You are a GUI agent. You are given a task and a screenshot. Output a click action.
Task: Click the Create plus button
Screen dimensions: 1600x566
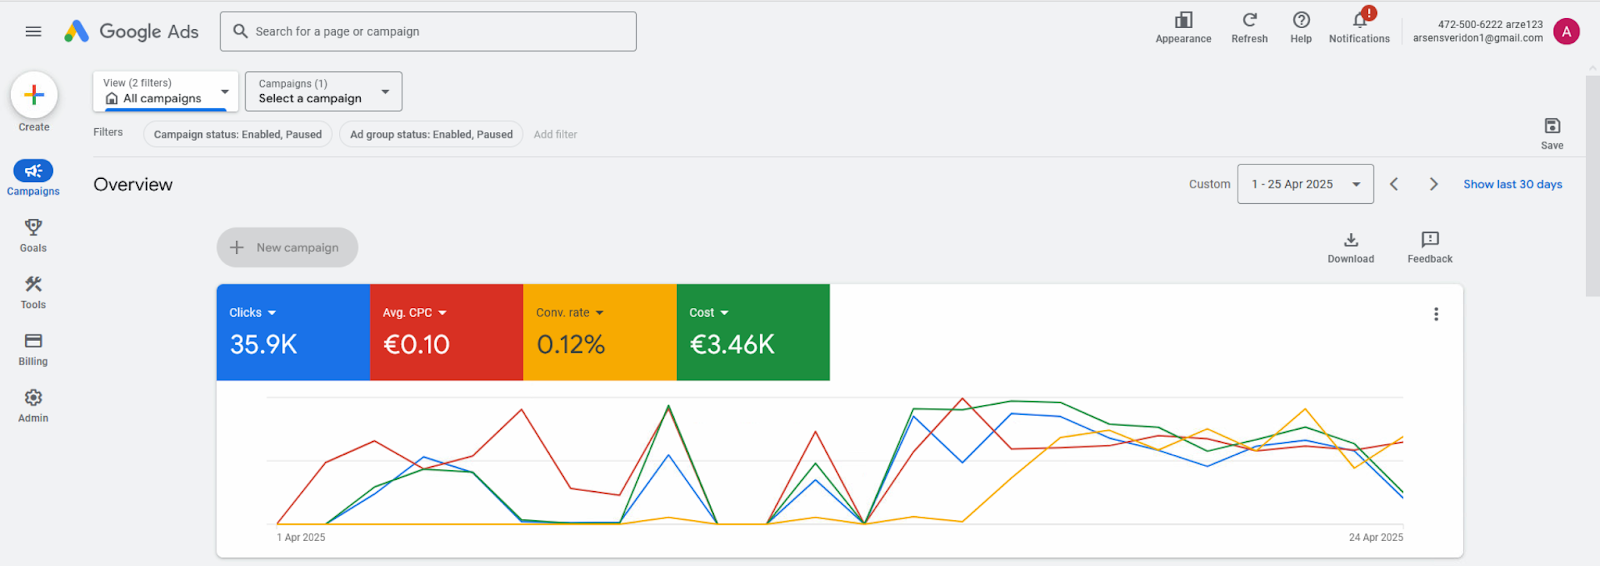[x=34, y=95]
